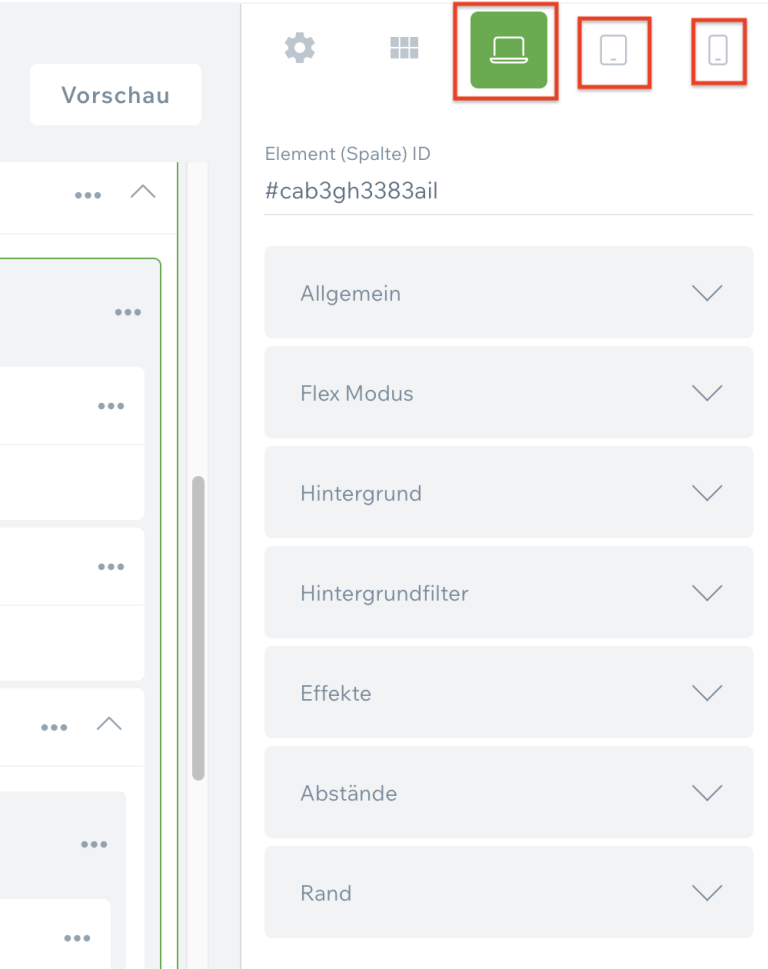Click the grid layout icon
This screenshot has height=969, width=768.
click(x=404, y=49)
